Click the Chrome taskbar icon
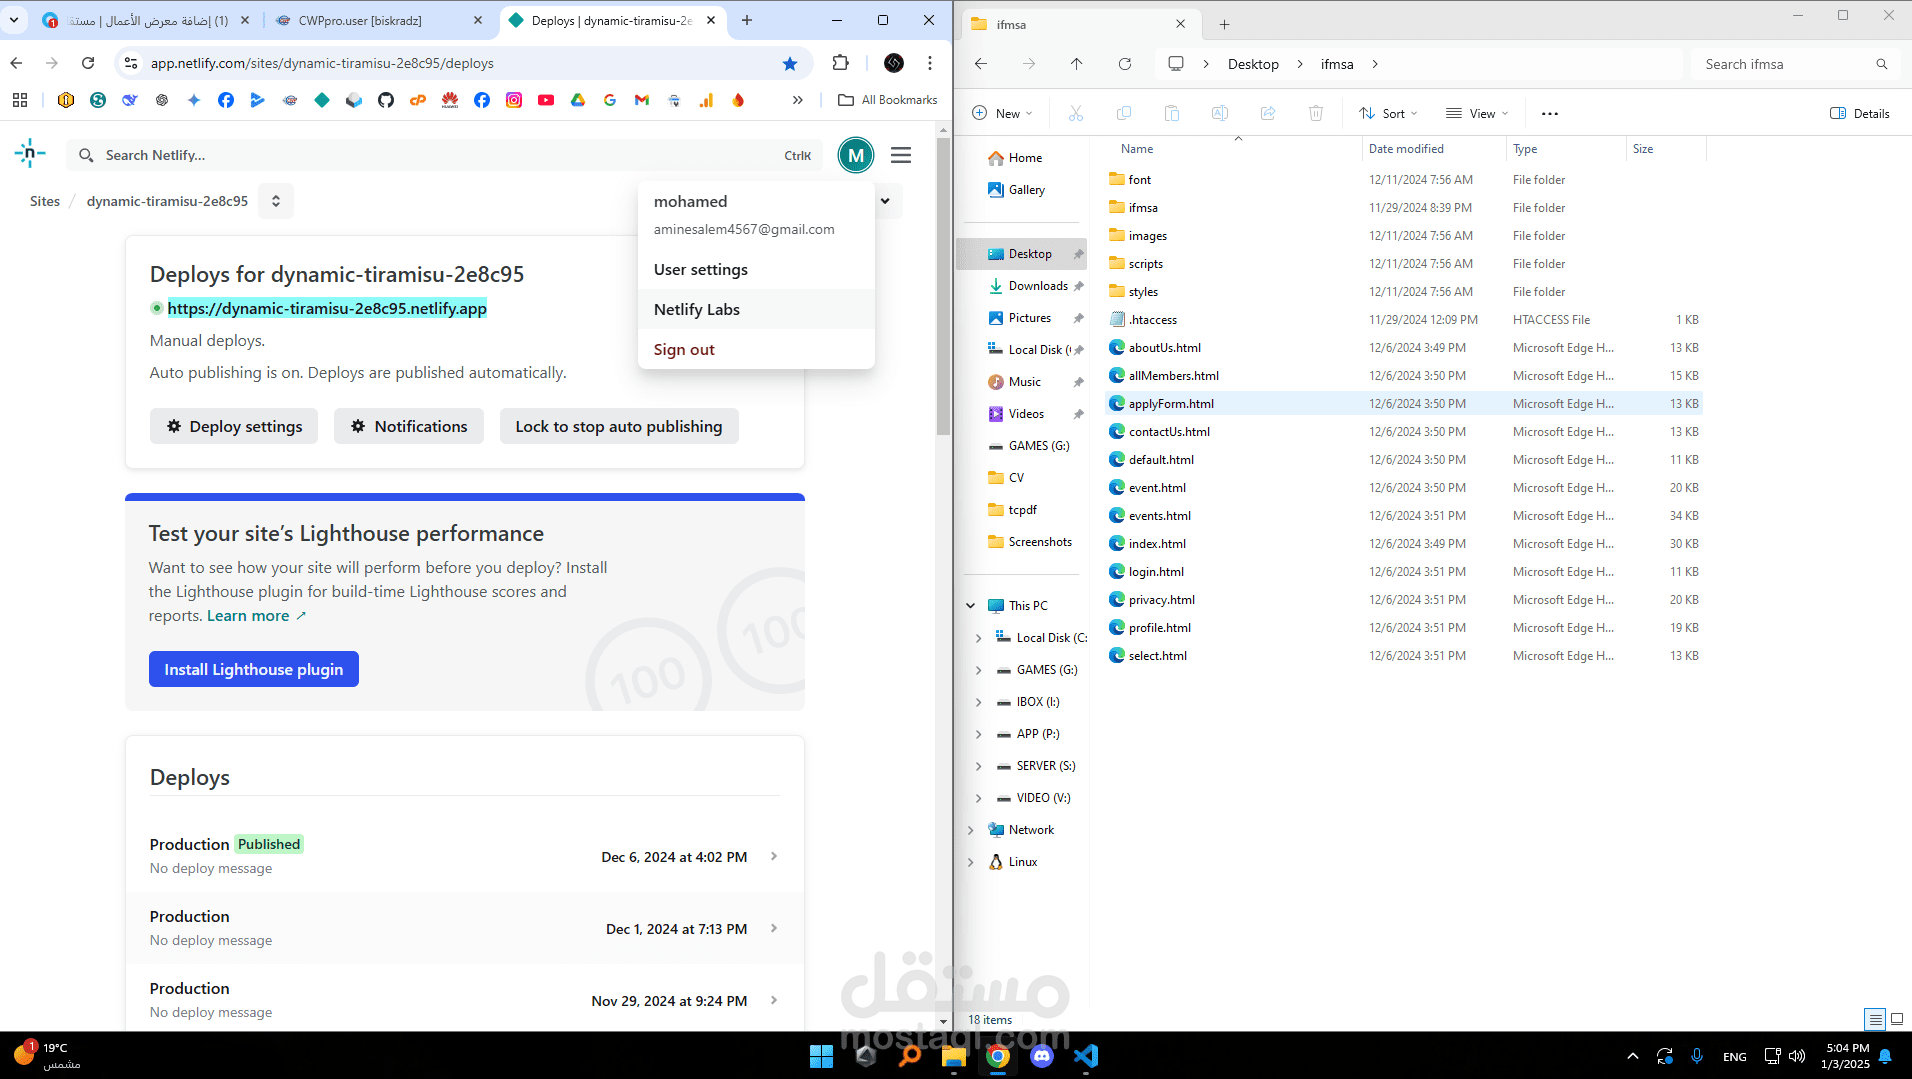This screenshot has height=1079, width=1912. point(998,1056)
